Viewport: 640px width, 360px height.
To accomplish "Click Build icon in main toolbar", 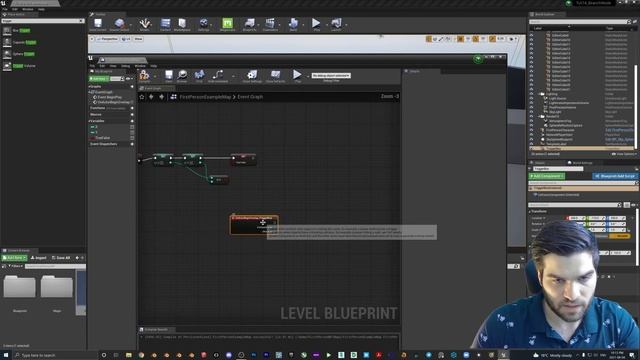I will coord(293,24).
